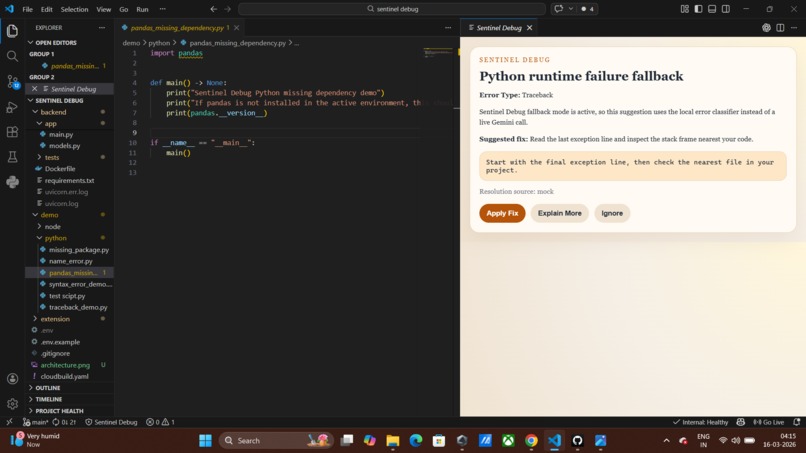The image size is (806, 453).
Task: Click the main branch indicator
Action: [35, 422]
